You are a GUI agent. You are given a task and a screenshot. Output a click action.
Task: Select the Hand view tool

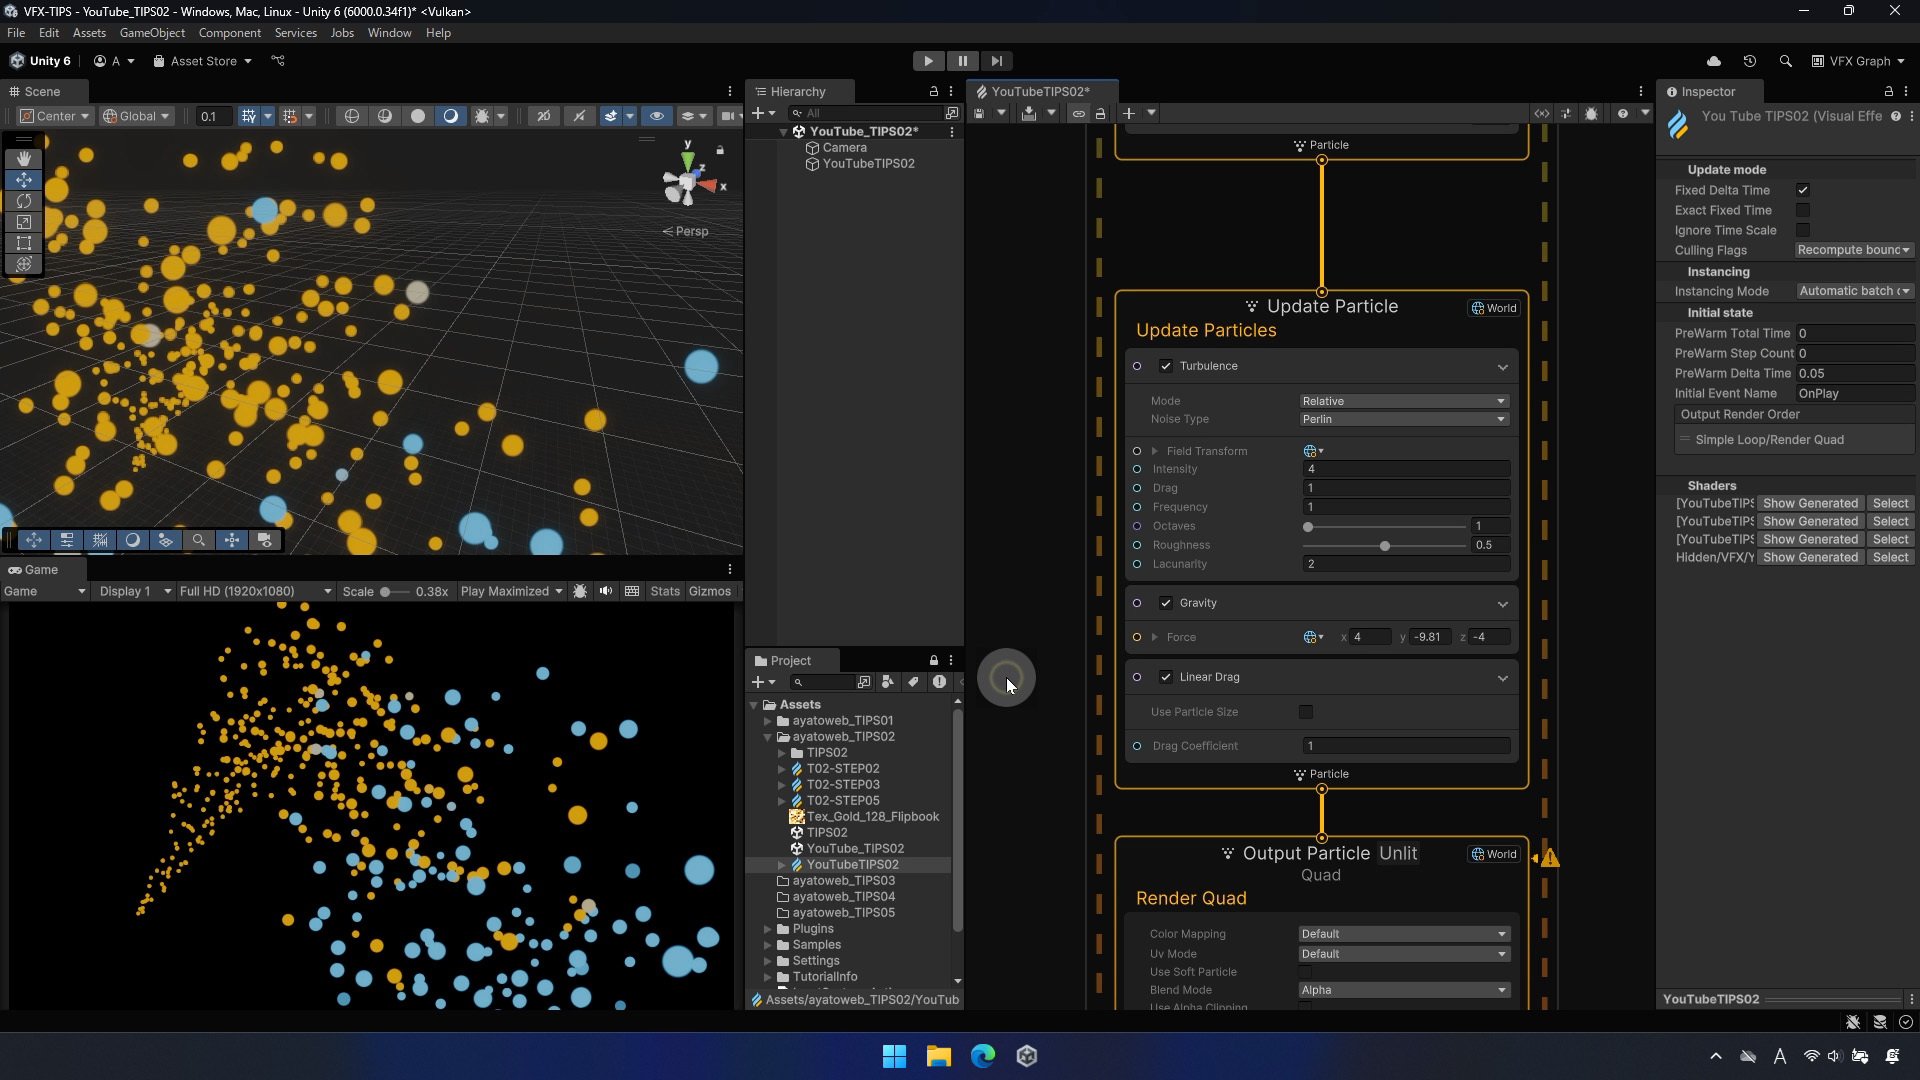(x=24, y=159)
